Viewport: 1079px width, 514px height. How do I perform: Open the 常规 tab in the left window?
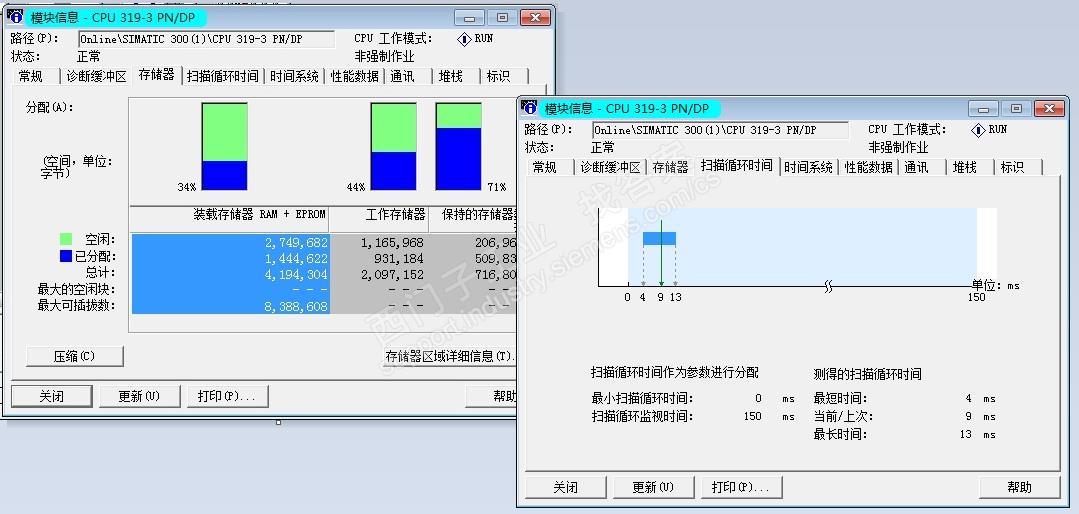click(32, 76)
